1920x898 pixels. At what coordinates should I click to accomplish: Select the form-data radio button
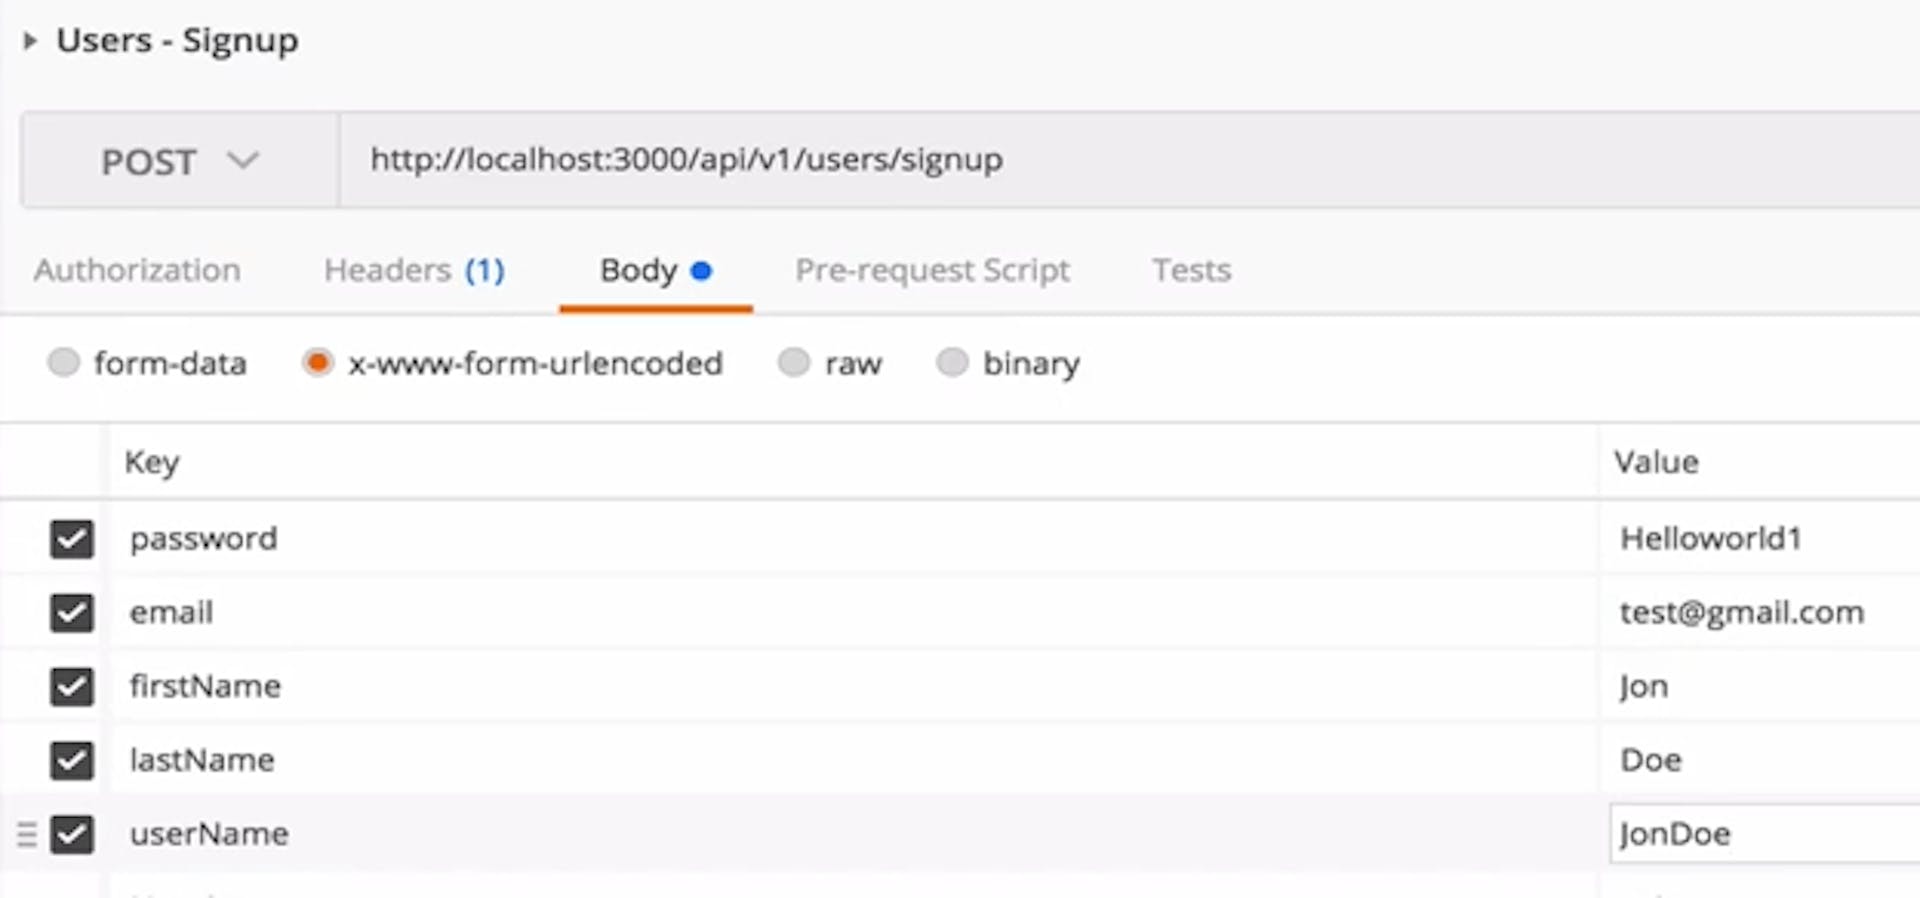[64, 362]
